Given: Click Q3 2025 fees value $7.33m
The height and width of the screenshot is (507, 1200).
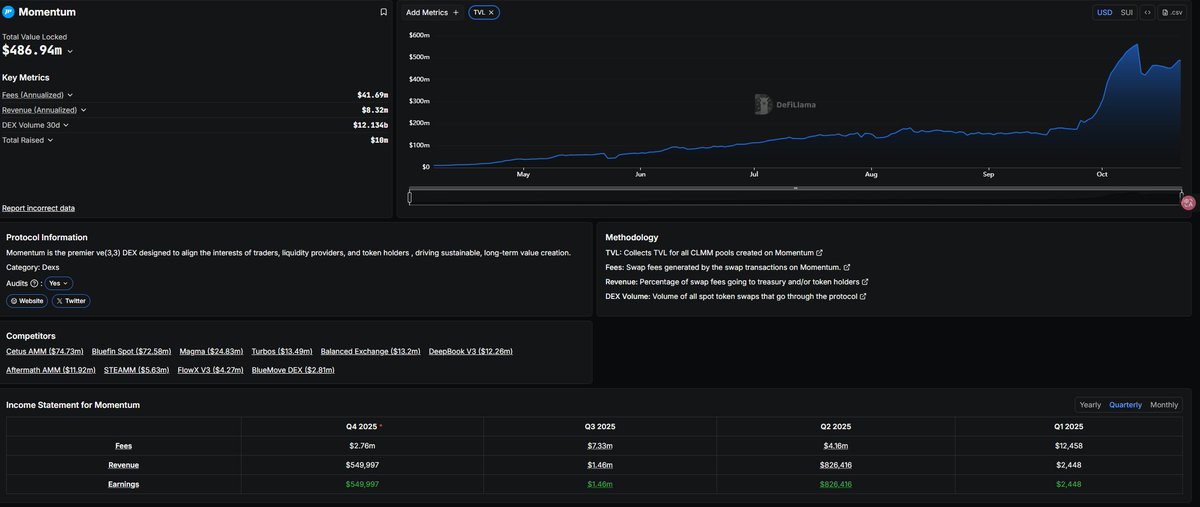Looking at the screenshot, I should pos(599,446).
